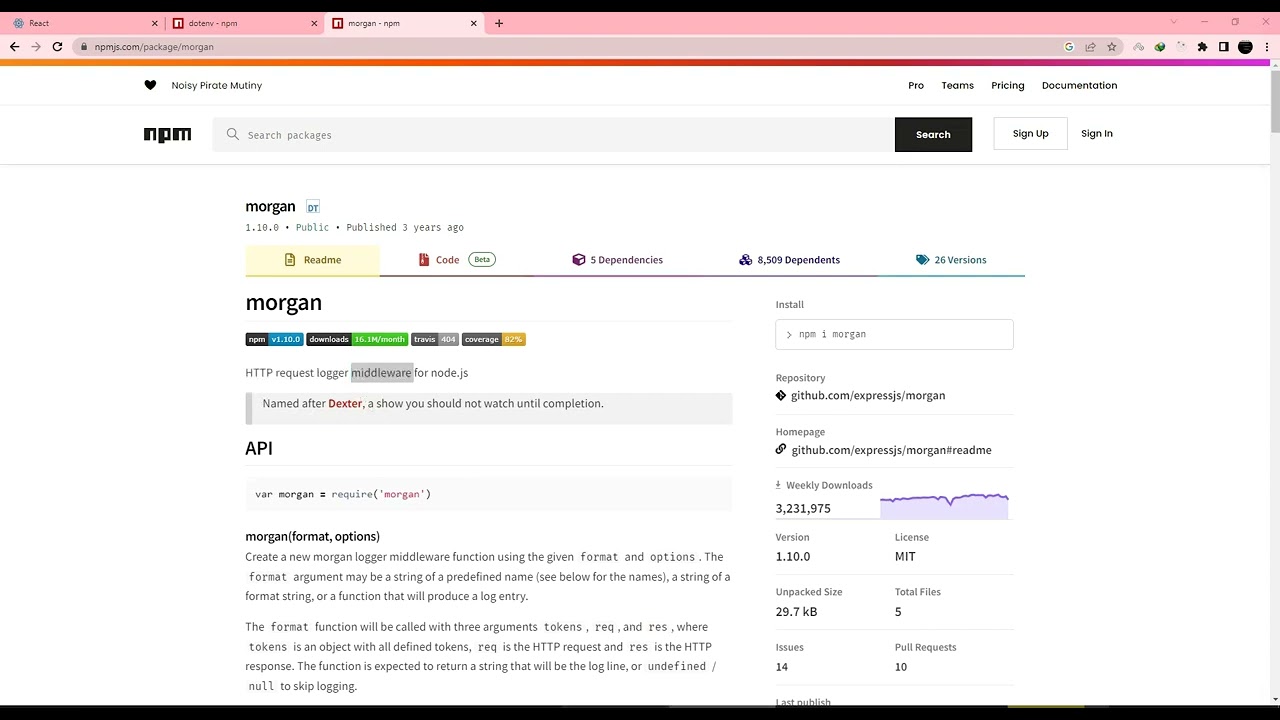Click the 3,231,975 downloads count
The height and width of the screenshot is (720, 1280).
(x=803, y=509)
